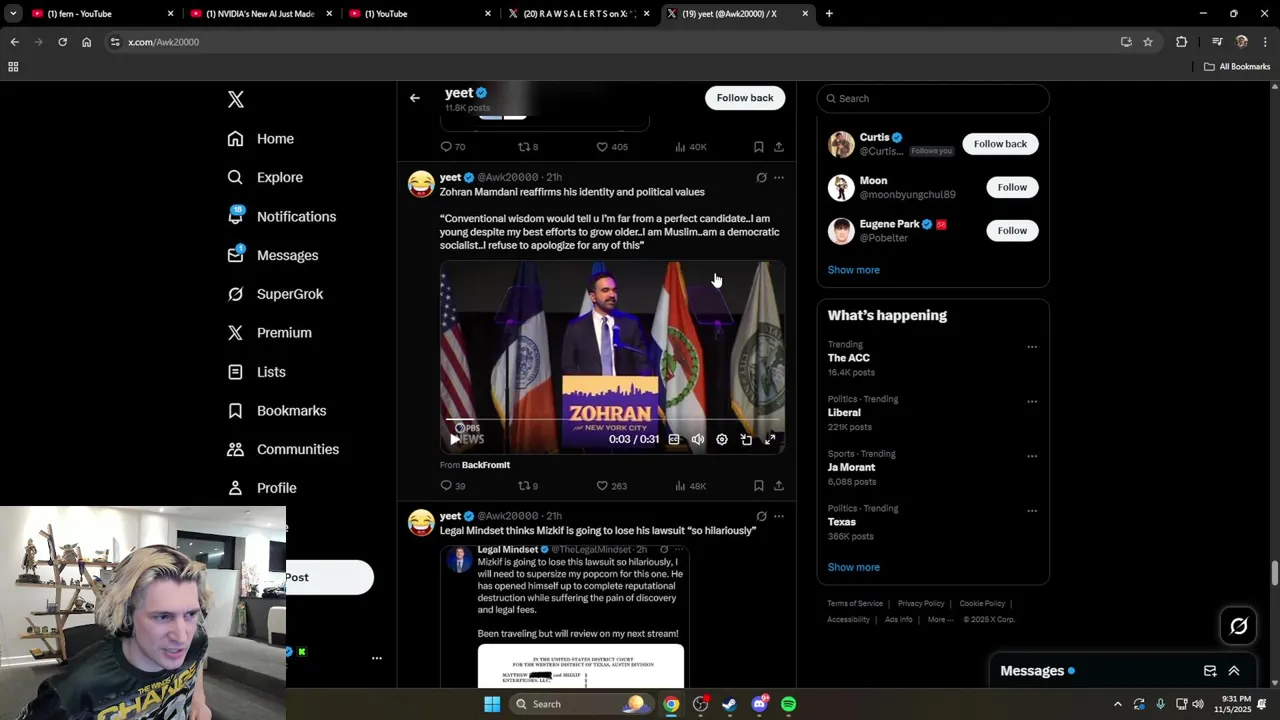The width and height of the screenshot is (1280, 720).
Task: Seek on the video progress bar
Action: pyautogui.click(x=612, y=420)
